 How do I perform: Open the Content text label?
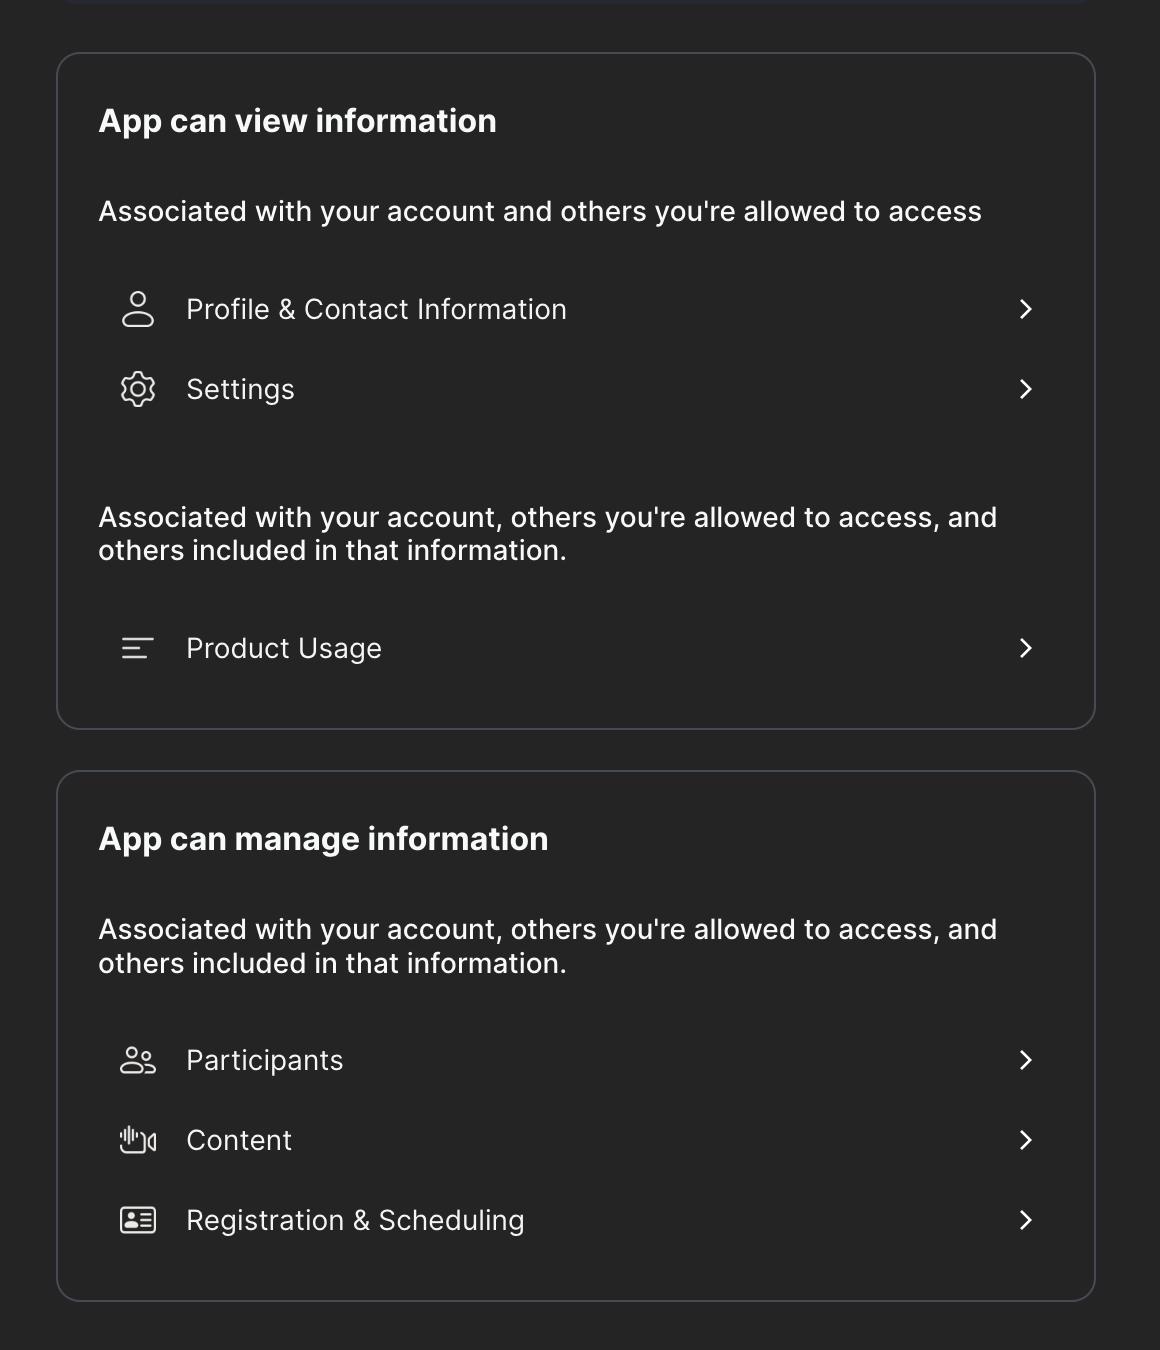click(x=239, y=1140)
